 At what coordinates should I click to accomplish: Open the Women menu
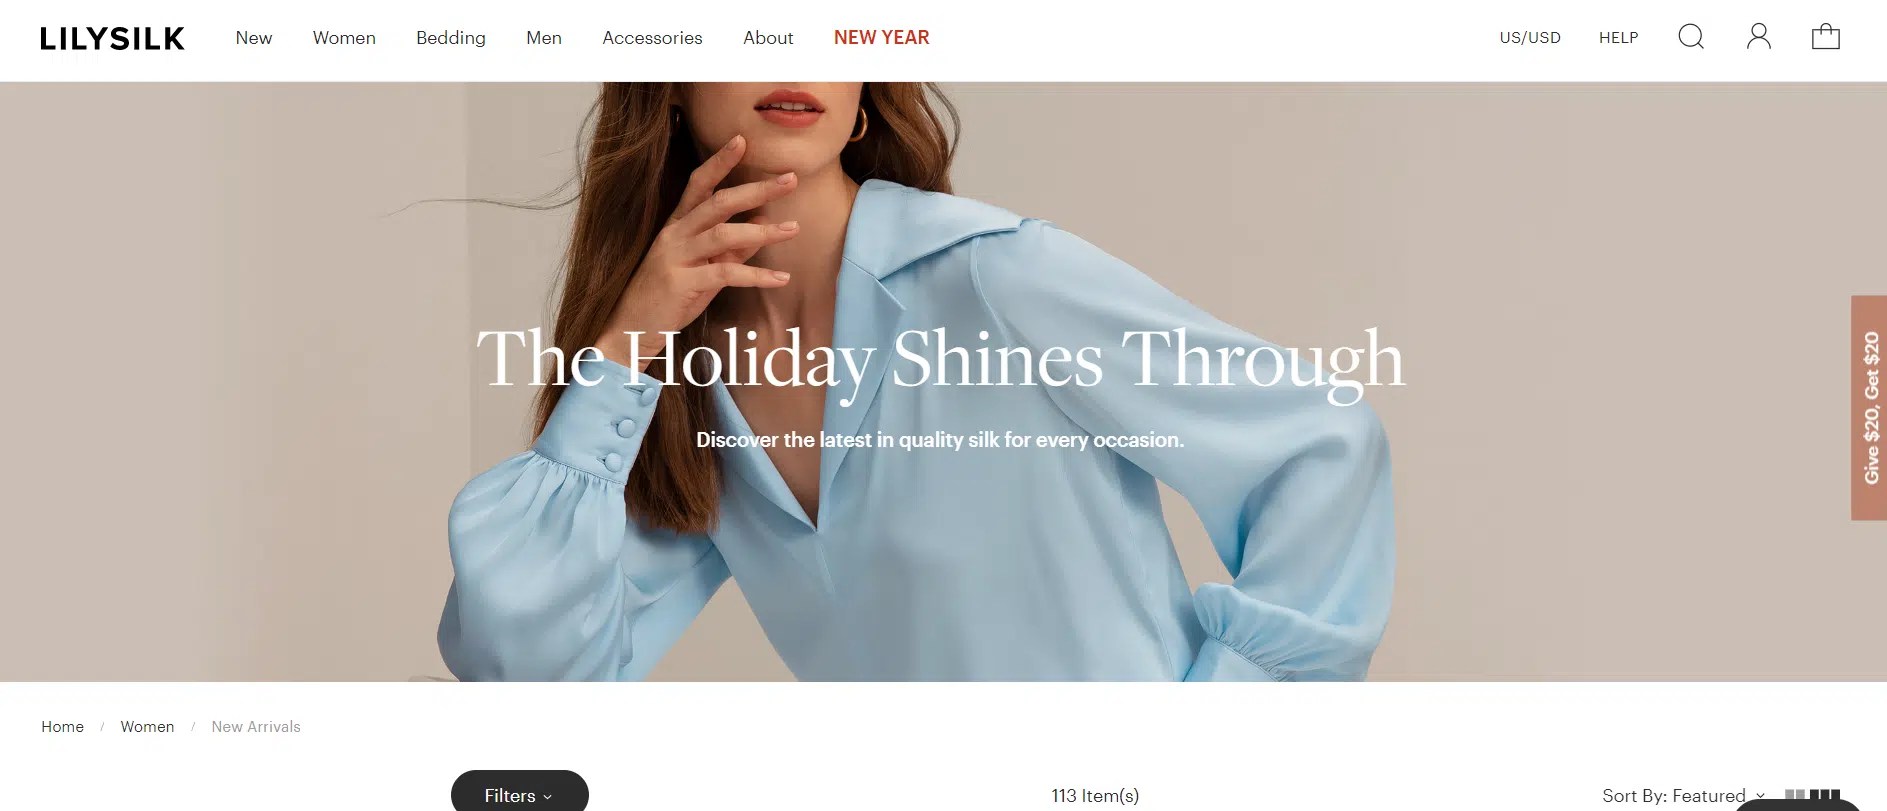tap(344, 38)
